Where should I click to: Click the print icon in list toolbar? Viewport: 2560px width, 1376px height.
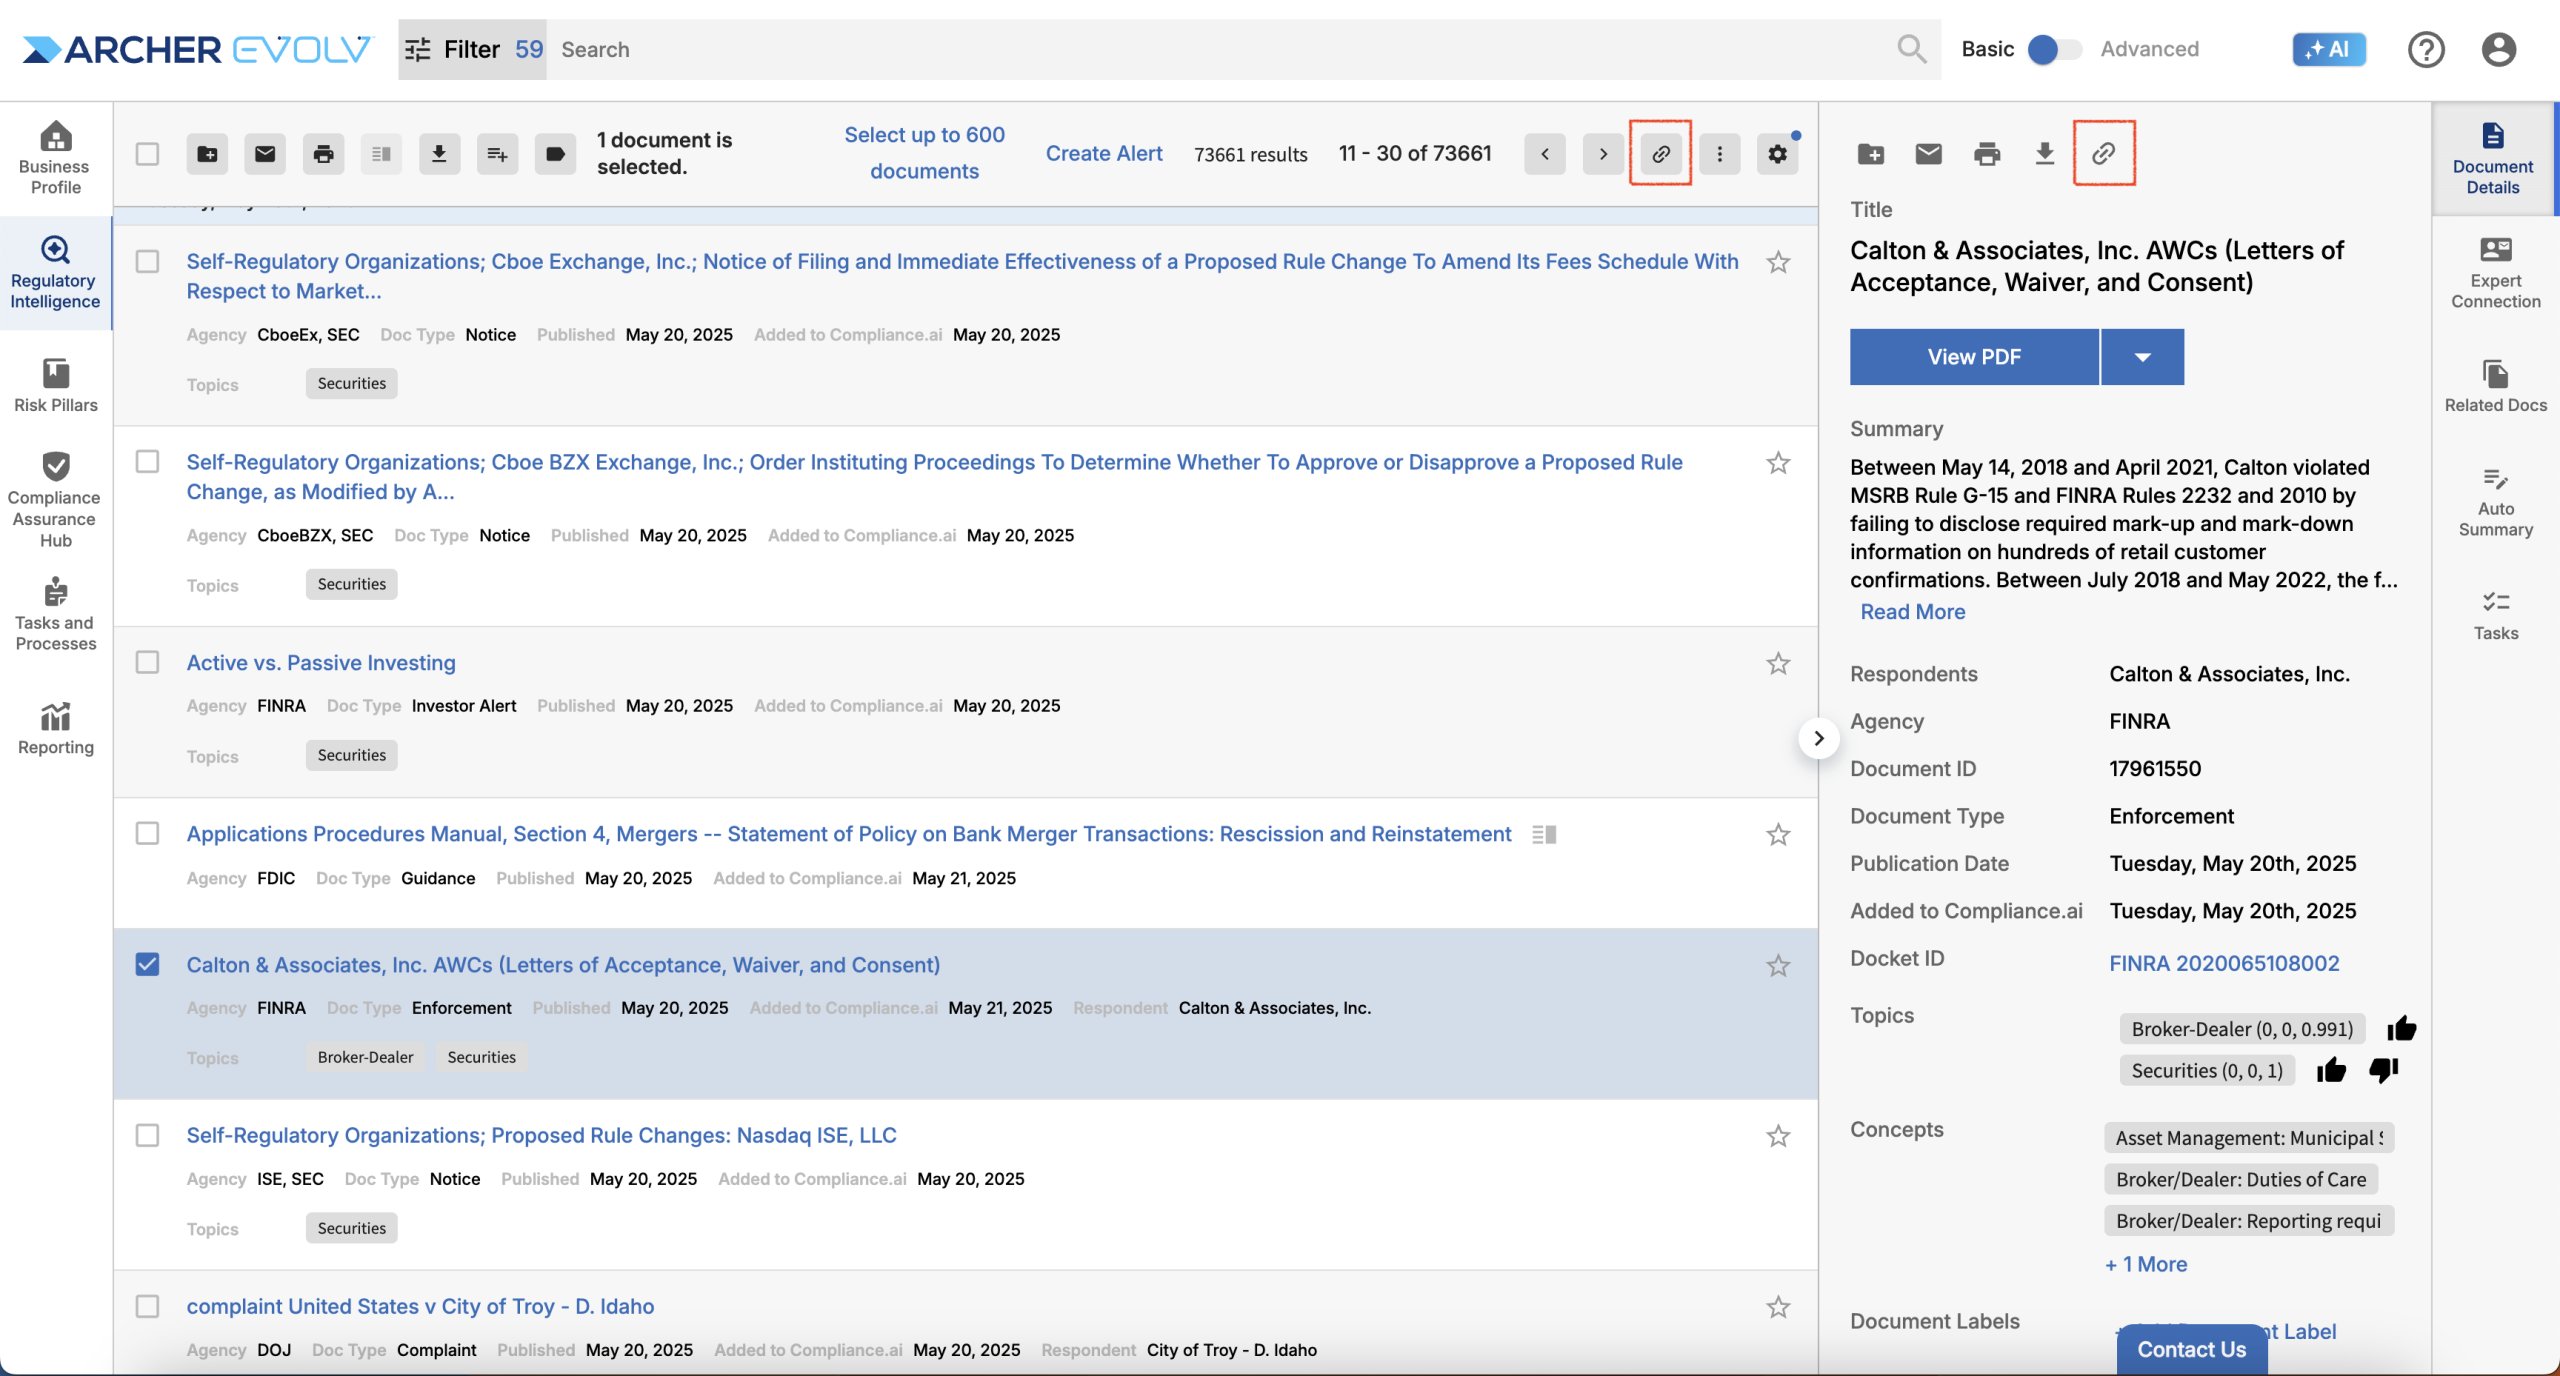(x=323, y=154)
